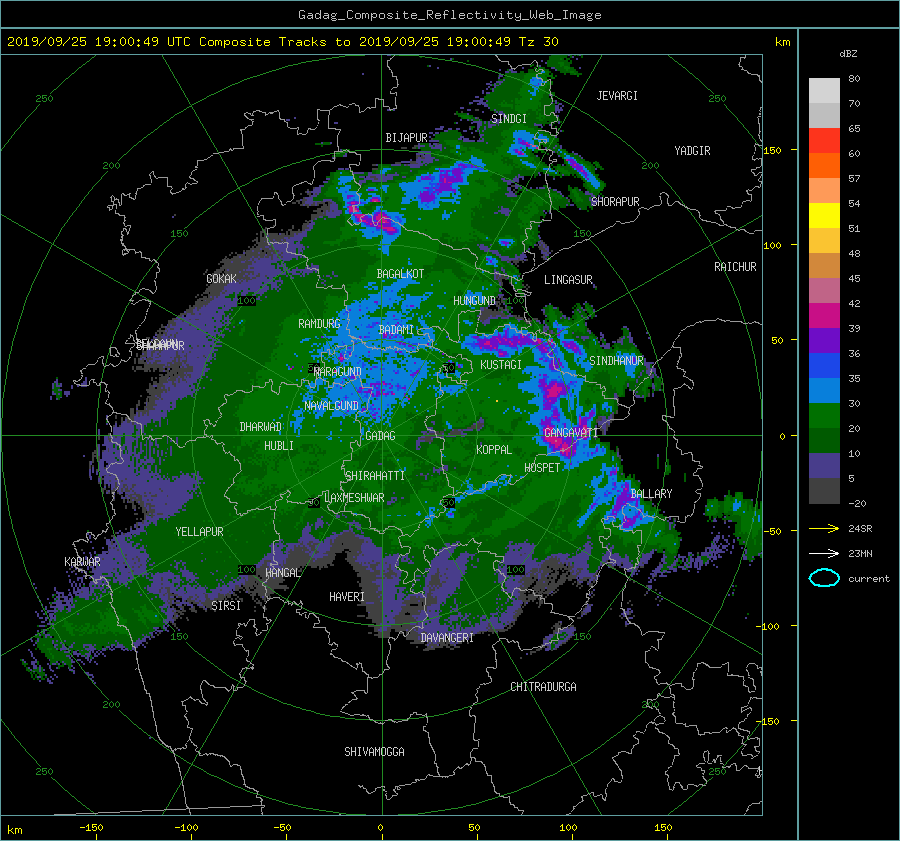The height and width of the screenshot is (841, 900).
Task: Click the yellow 24SR arrow legend icon
Action: pyautogui.click(x=824, y=528)
